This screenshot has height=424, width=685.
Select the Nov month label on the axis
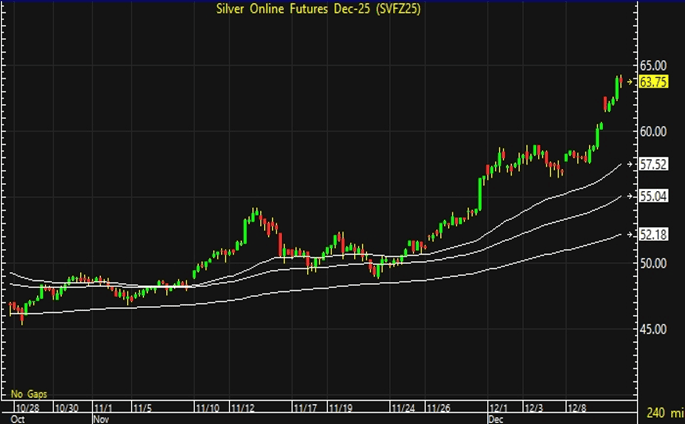[101, 419]
